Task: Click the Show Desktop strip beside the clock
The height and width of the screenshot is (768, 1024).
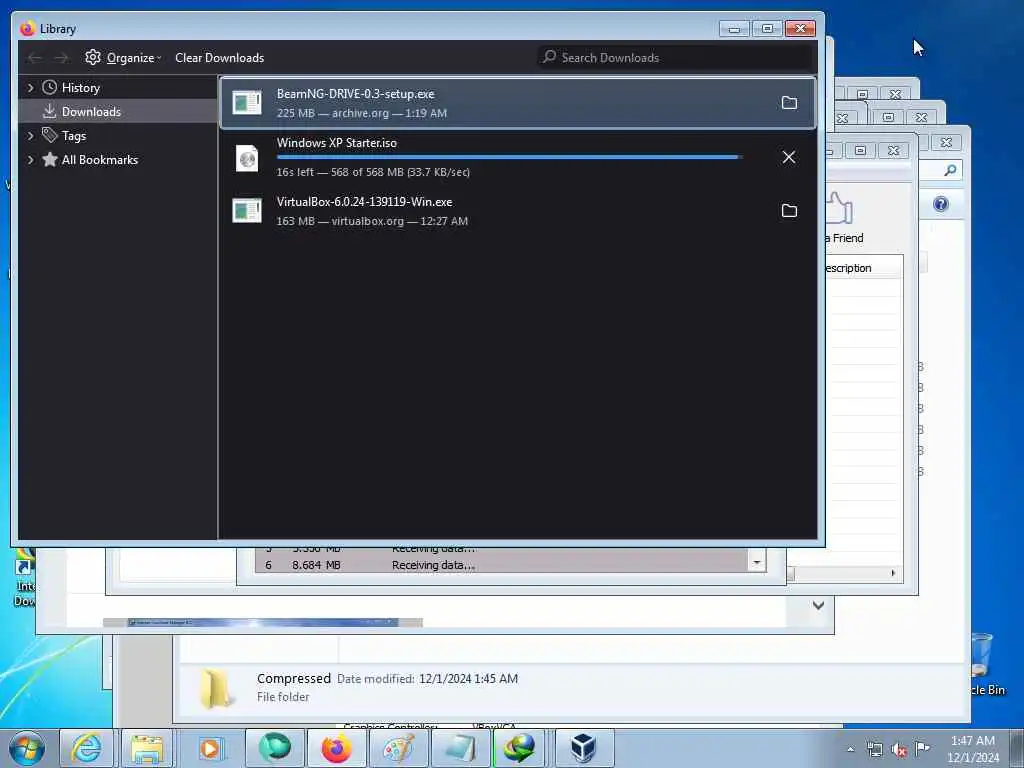Action: [1017, 748]
